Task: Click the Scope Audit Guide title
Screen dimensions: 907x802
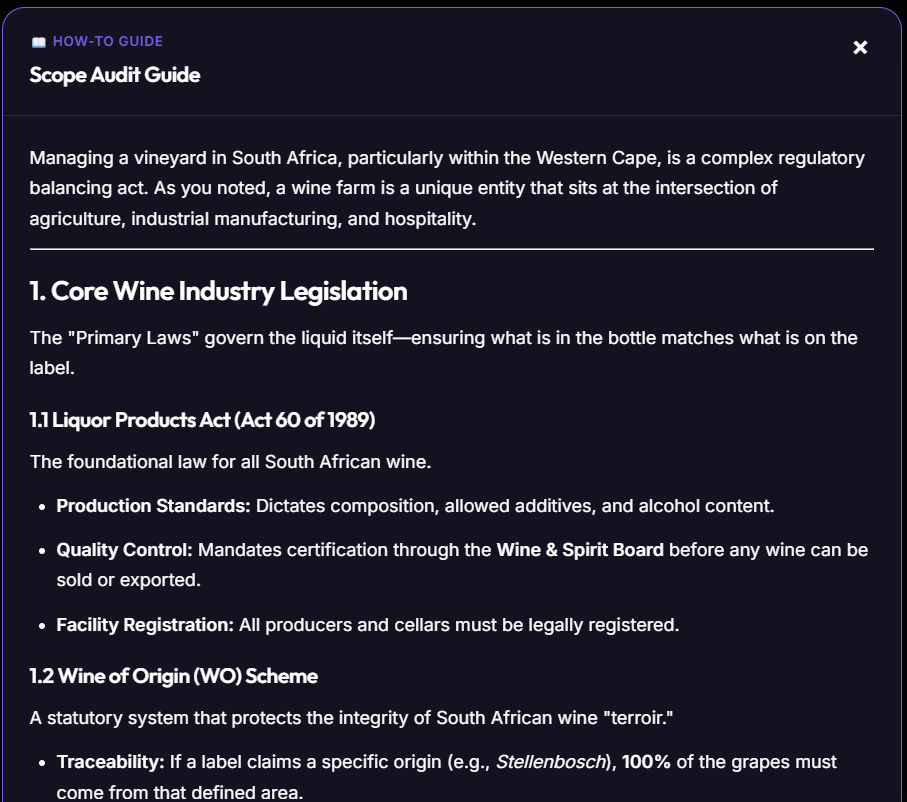Action: click(x=115, y=75)
